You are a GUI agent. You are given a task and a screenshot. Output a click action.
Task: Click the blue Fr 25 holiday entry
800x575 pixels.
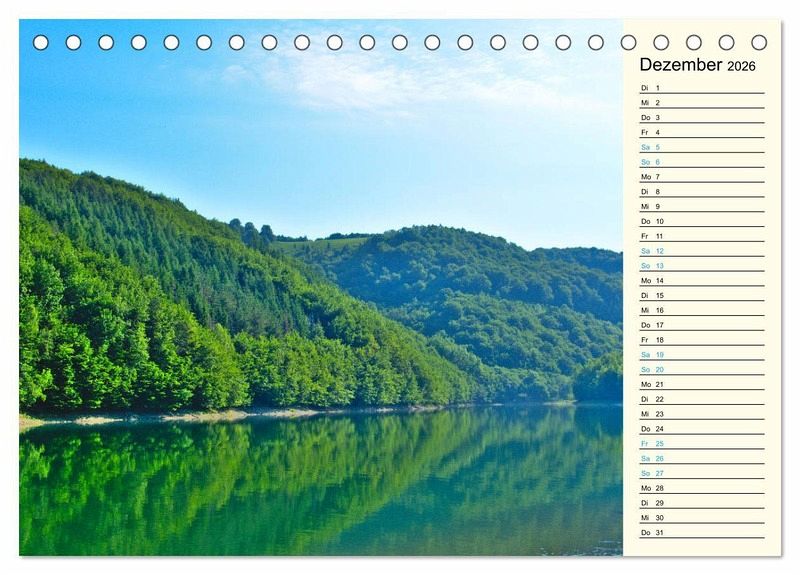click(x=701, y=444)
